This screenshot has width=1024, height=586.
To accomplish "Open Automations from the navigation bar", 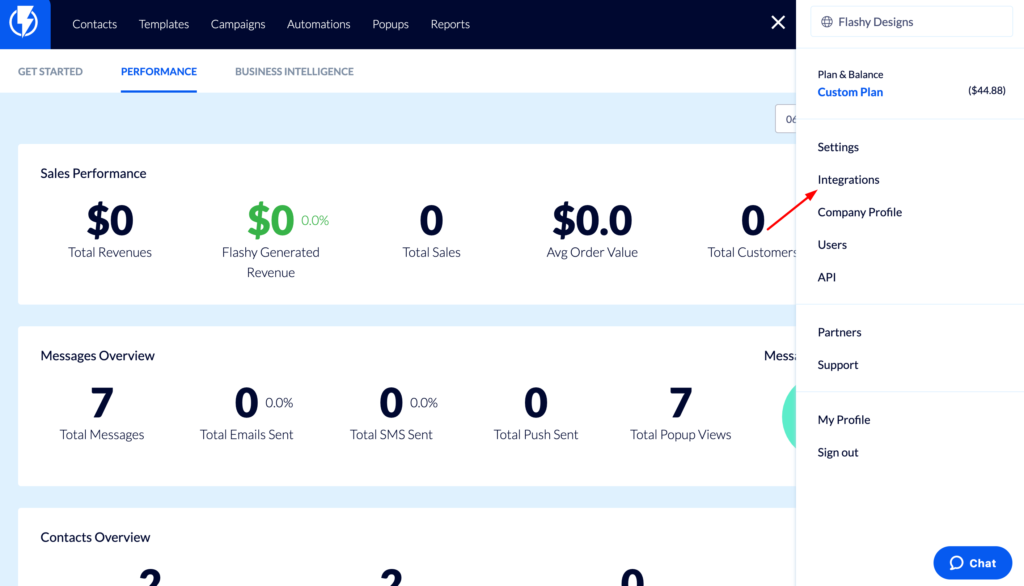I will click(x=319, y=24).
